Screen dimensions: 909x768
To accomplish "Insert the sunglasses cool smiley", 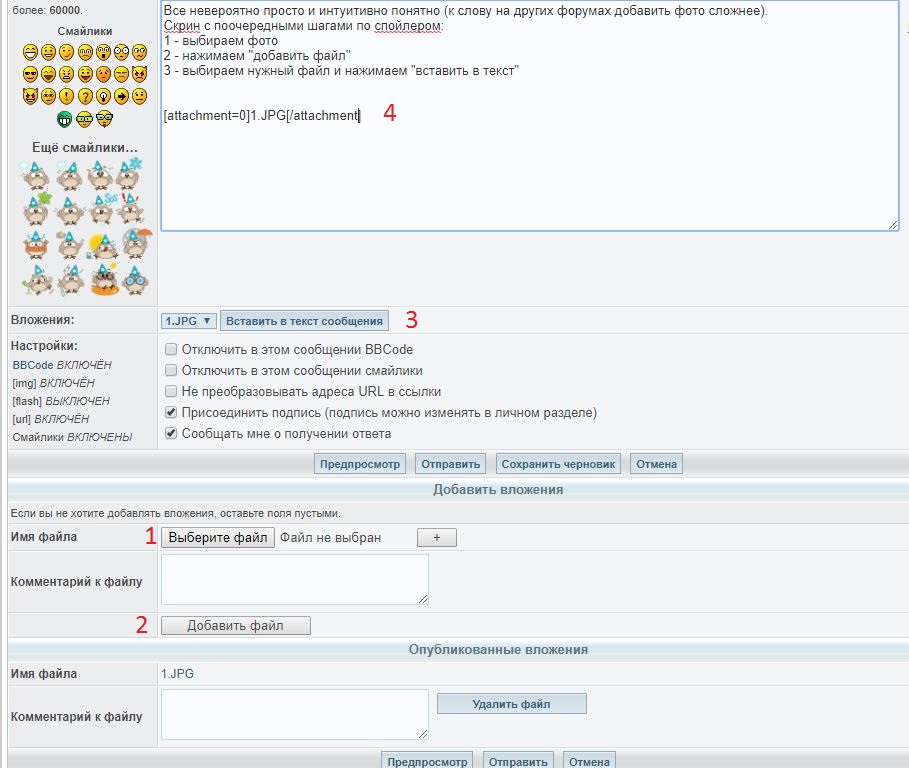I will click(30, 75).
